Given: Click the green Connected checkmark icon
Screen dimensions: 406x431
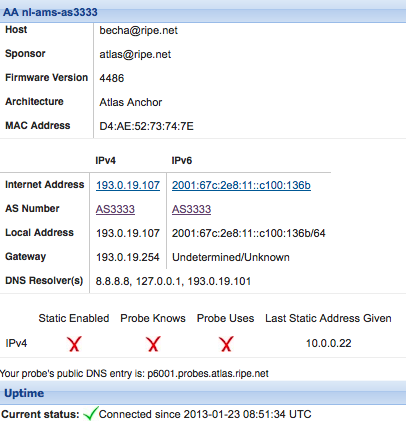Looking at the screenshot, I should [90, 413].
